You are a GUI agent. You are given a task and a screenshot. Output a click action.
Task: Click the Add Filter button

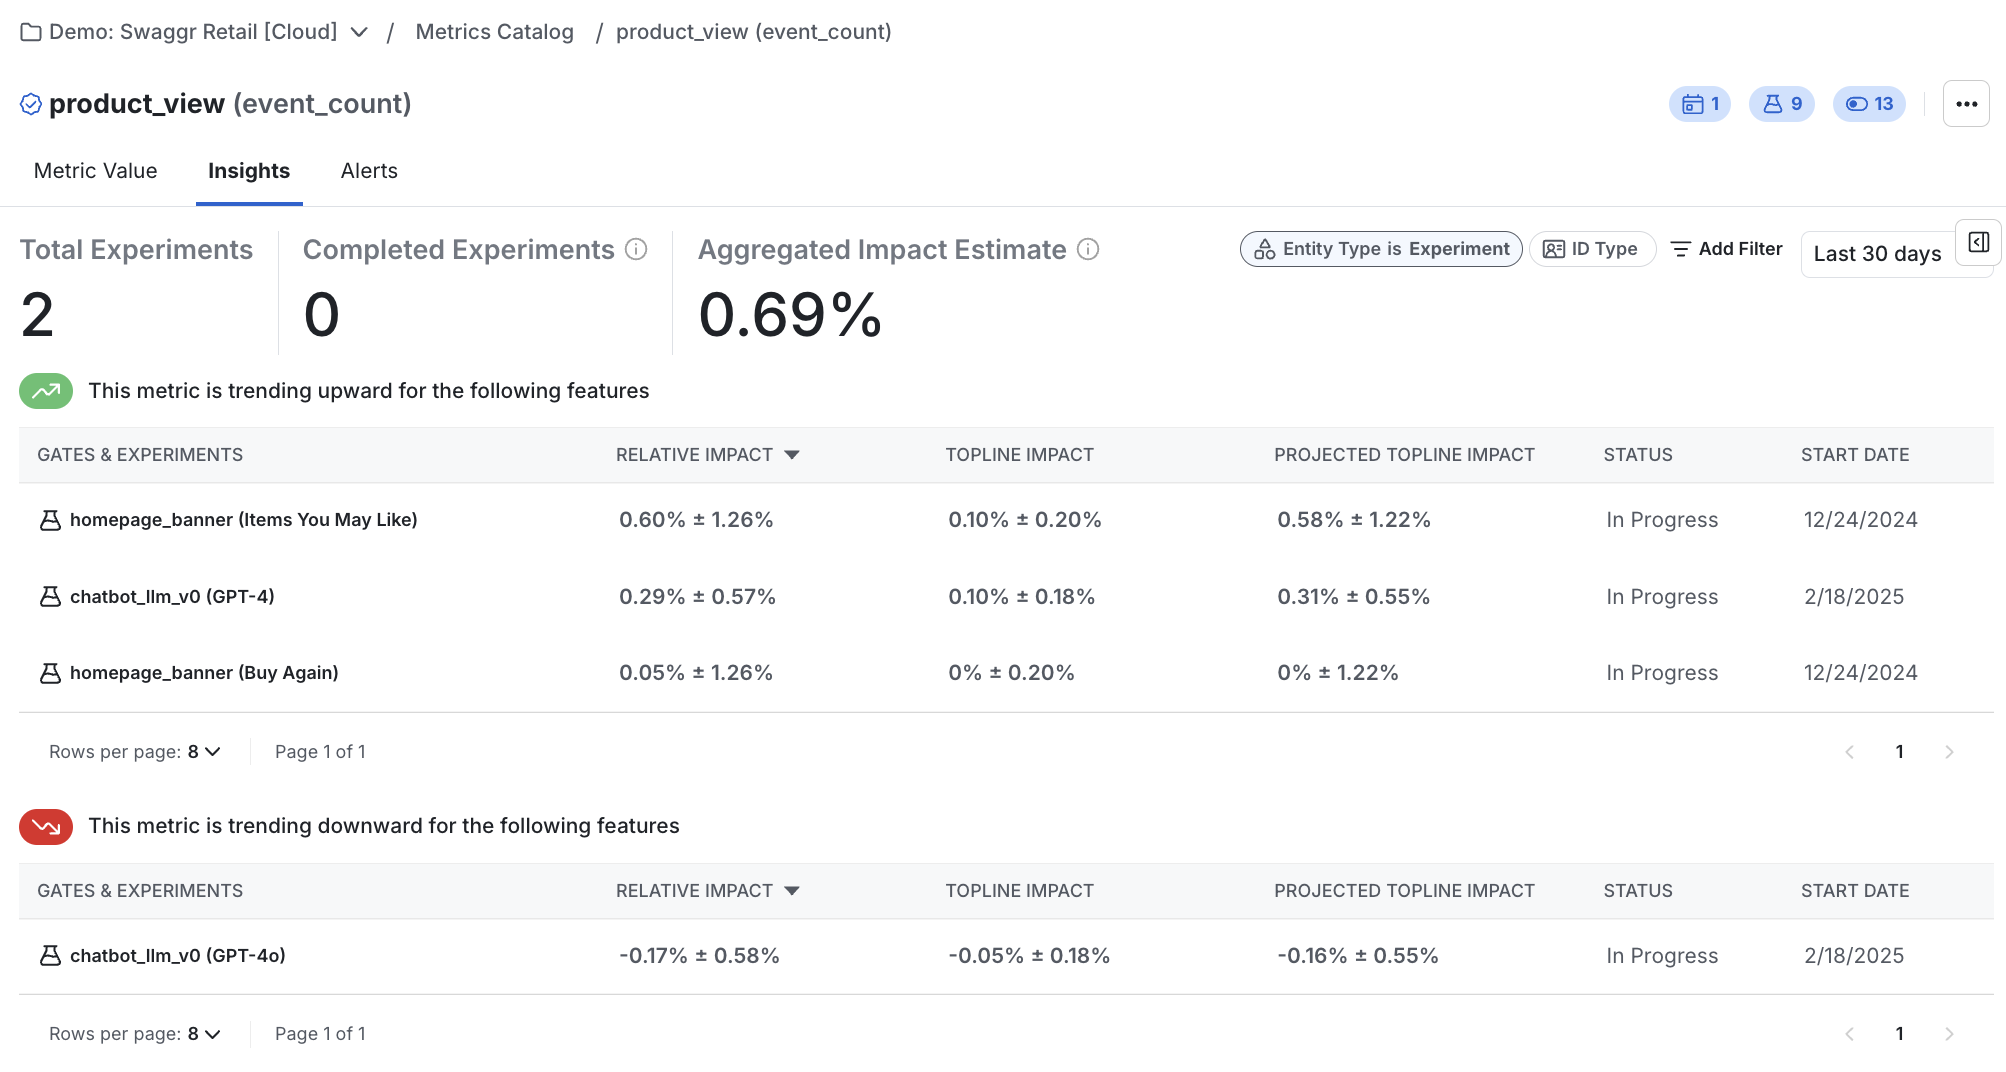pos(1726,248)
